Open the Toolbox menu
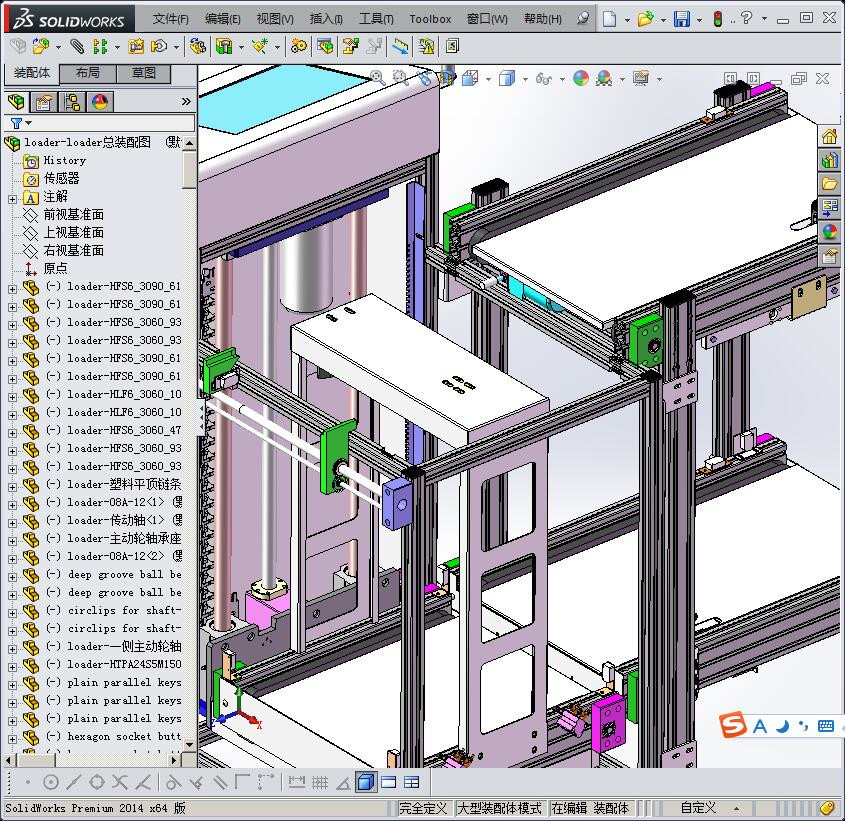The width and height of the screenshot is (845, 821). click(x=430, y=18)
